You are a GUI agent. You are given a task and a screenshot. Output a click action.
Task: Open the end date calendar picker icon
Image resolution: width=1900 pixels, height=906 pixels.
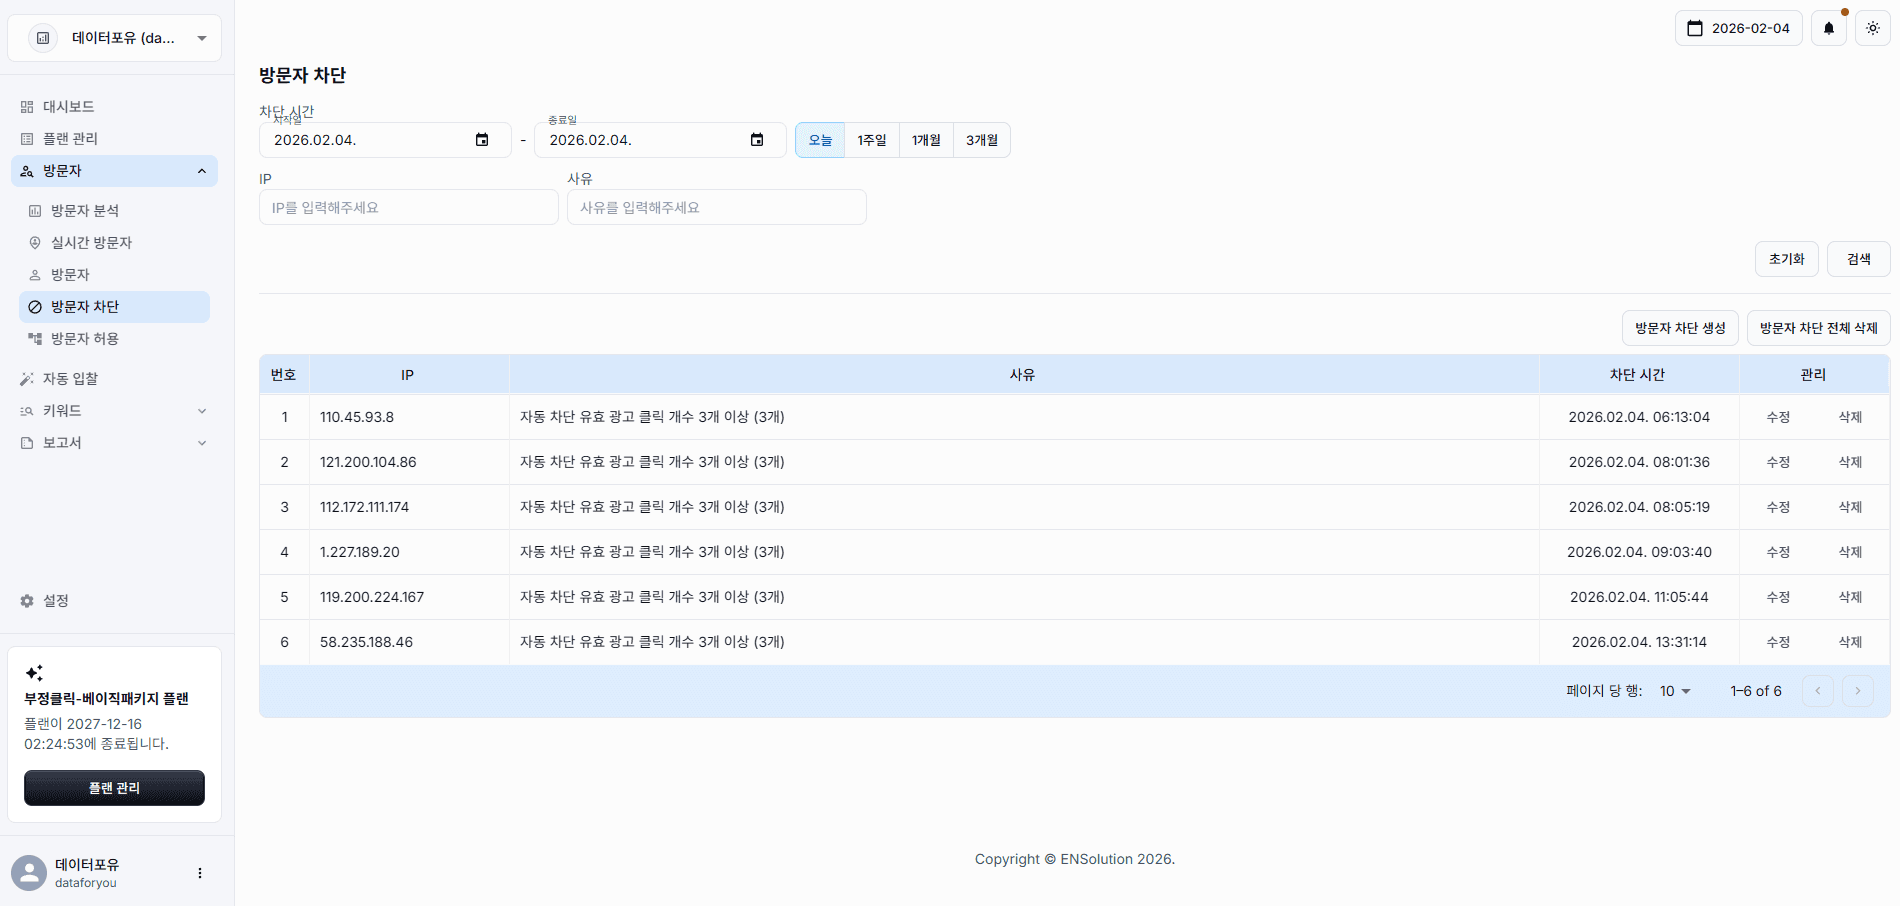pyautogui.click(x=757, y=140)
